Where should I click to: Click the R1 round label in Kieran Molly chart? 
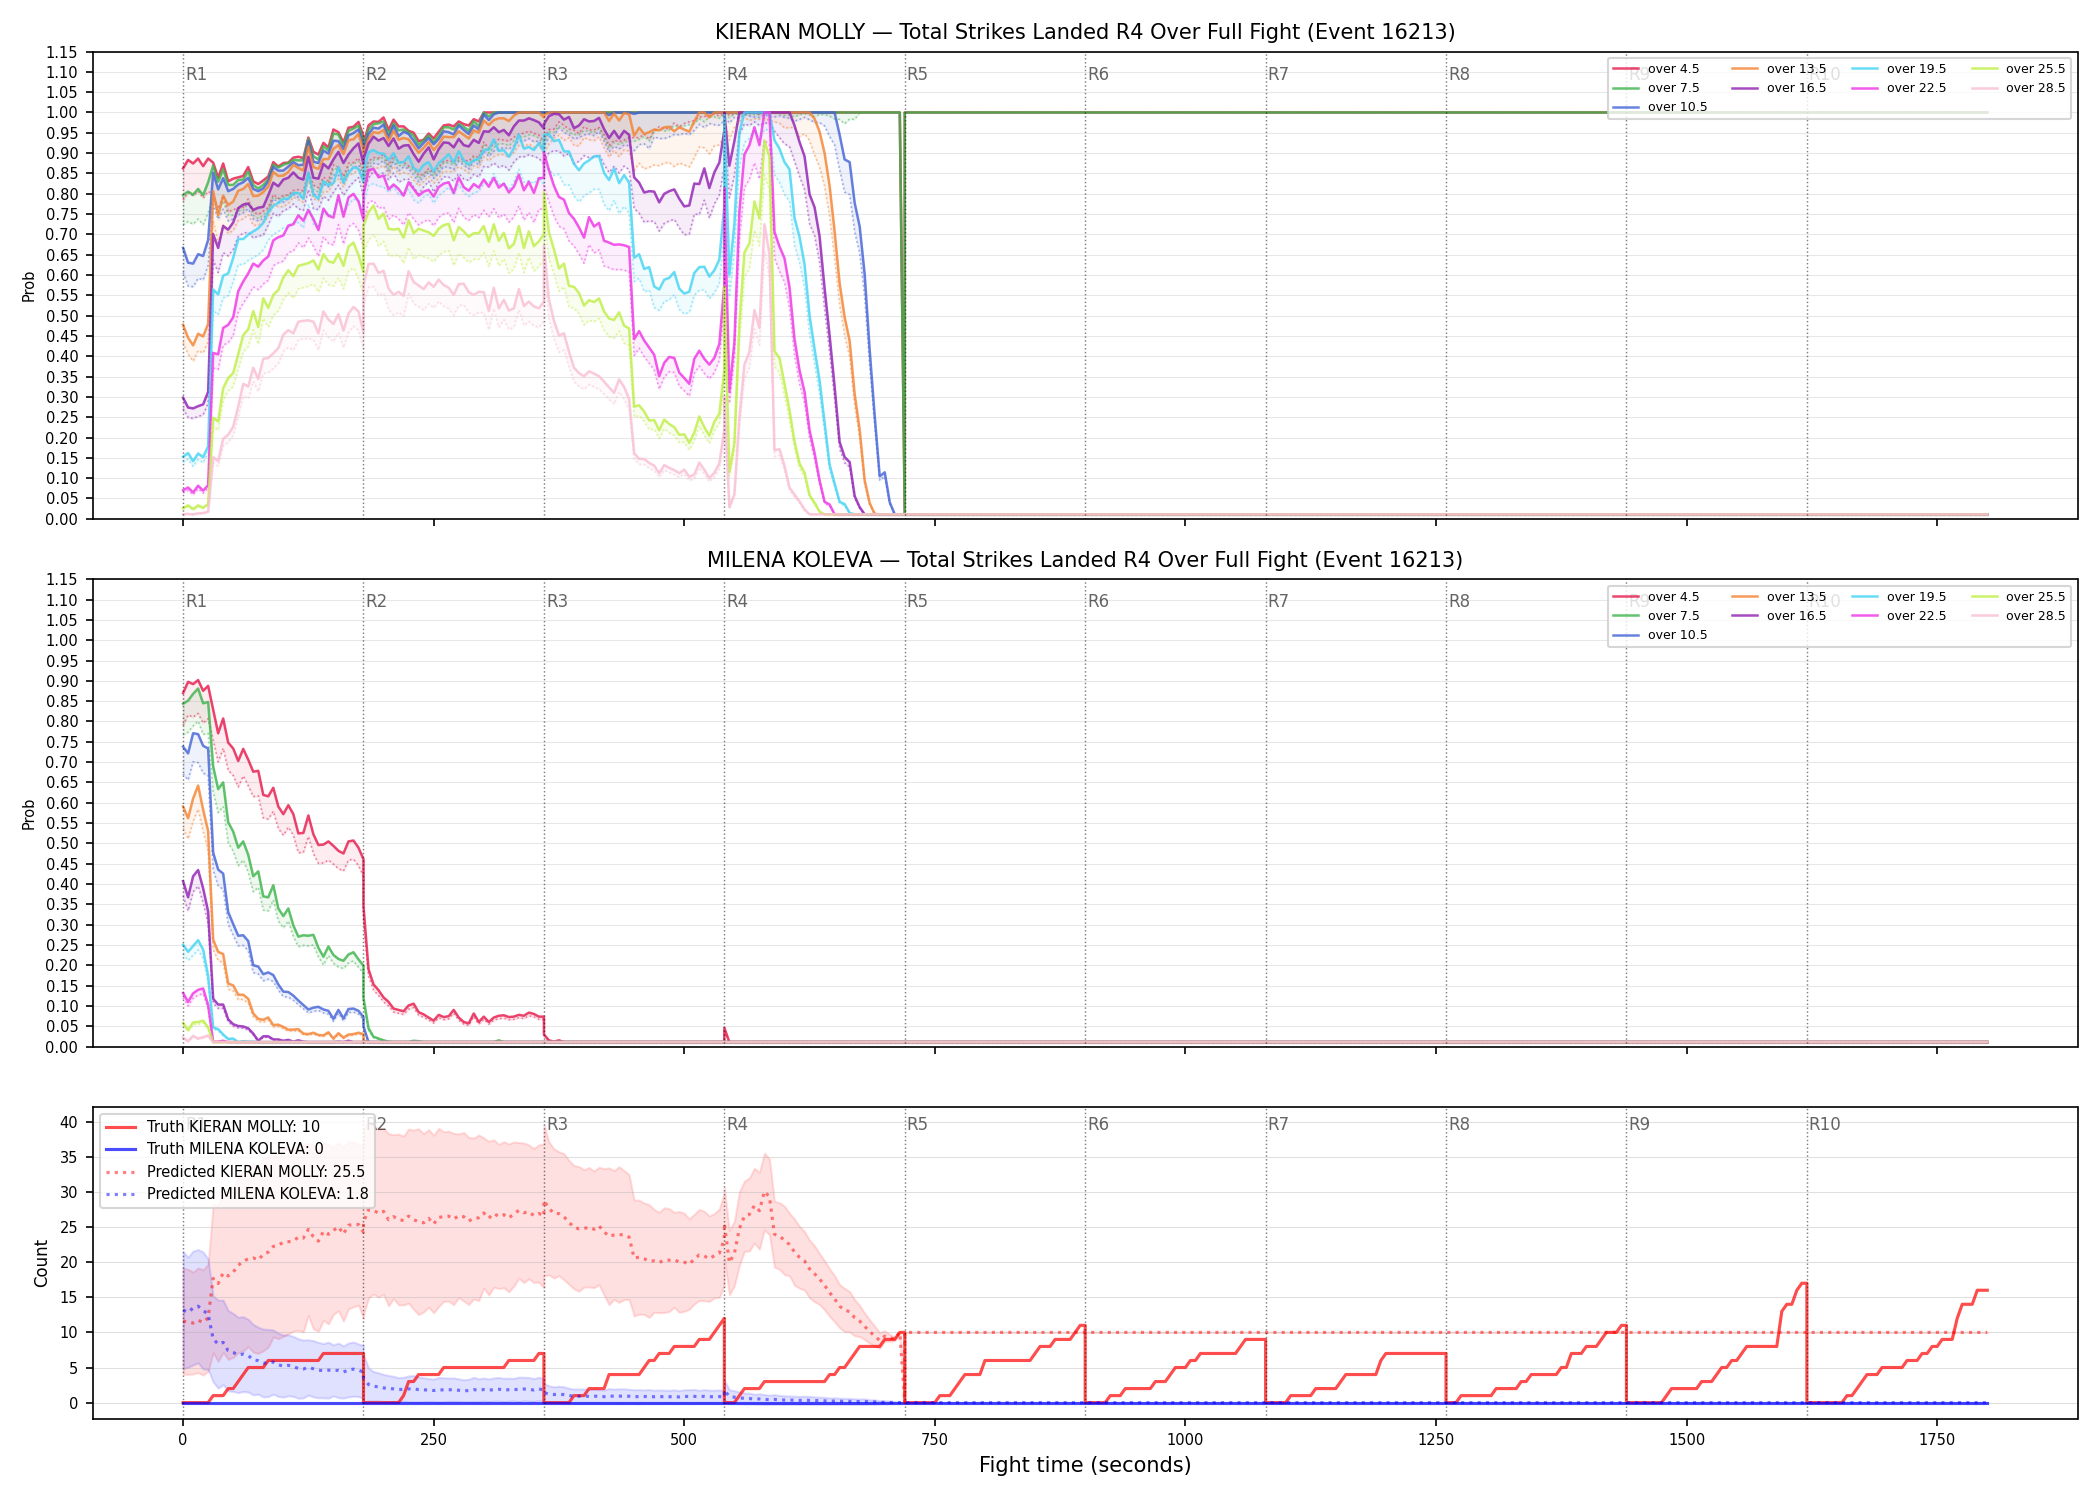[196, 74]
